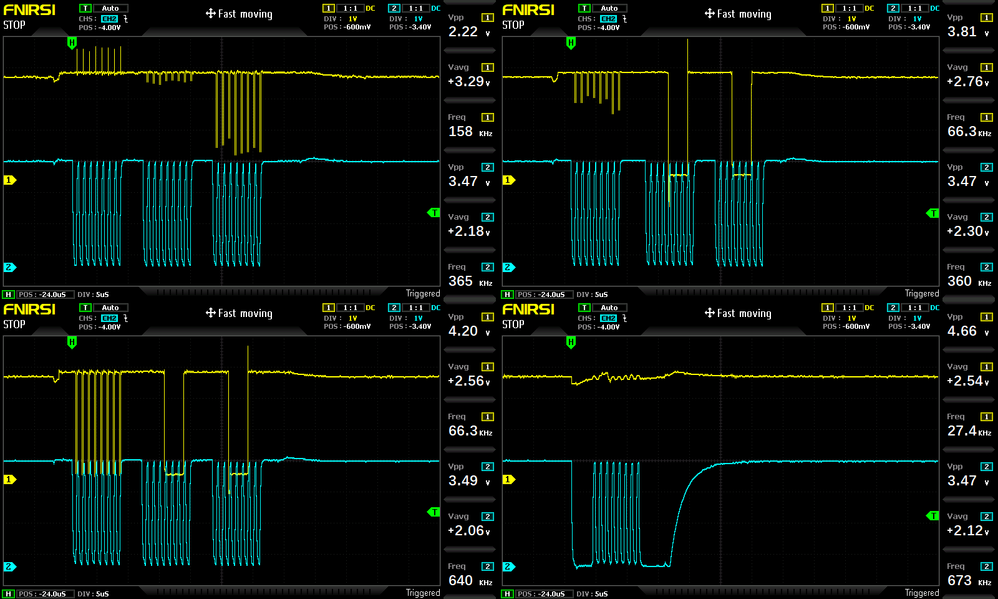Click yellow channel 1 badge in Vpp 3.81 V panel header
The image size is (998, 599).
pyautogui.click(x=827, y=8)
